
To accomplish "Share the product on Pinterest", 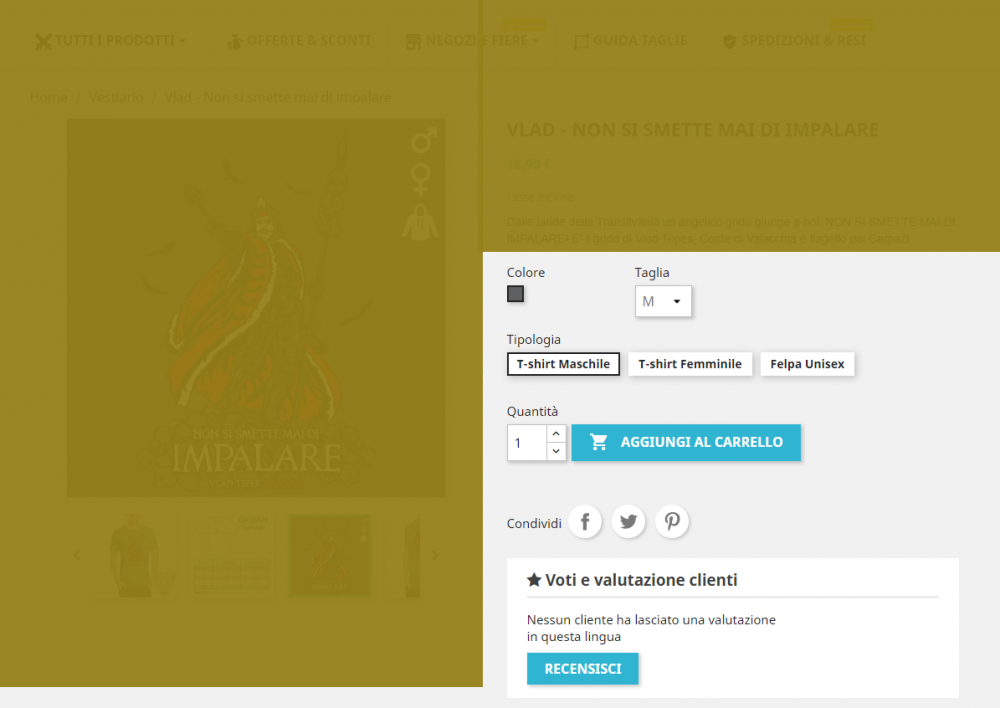I will (x=671, y=521).
